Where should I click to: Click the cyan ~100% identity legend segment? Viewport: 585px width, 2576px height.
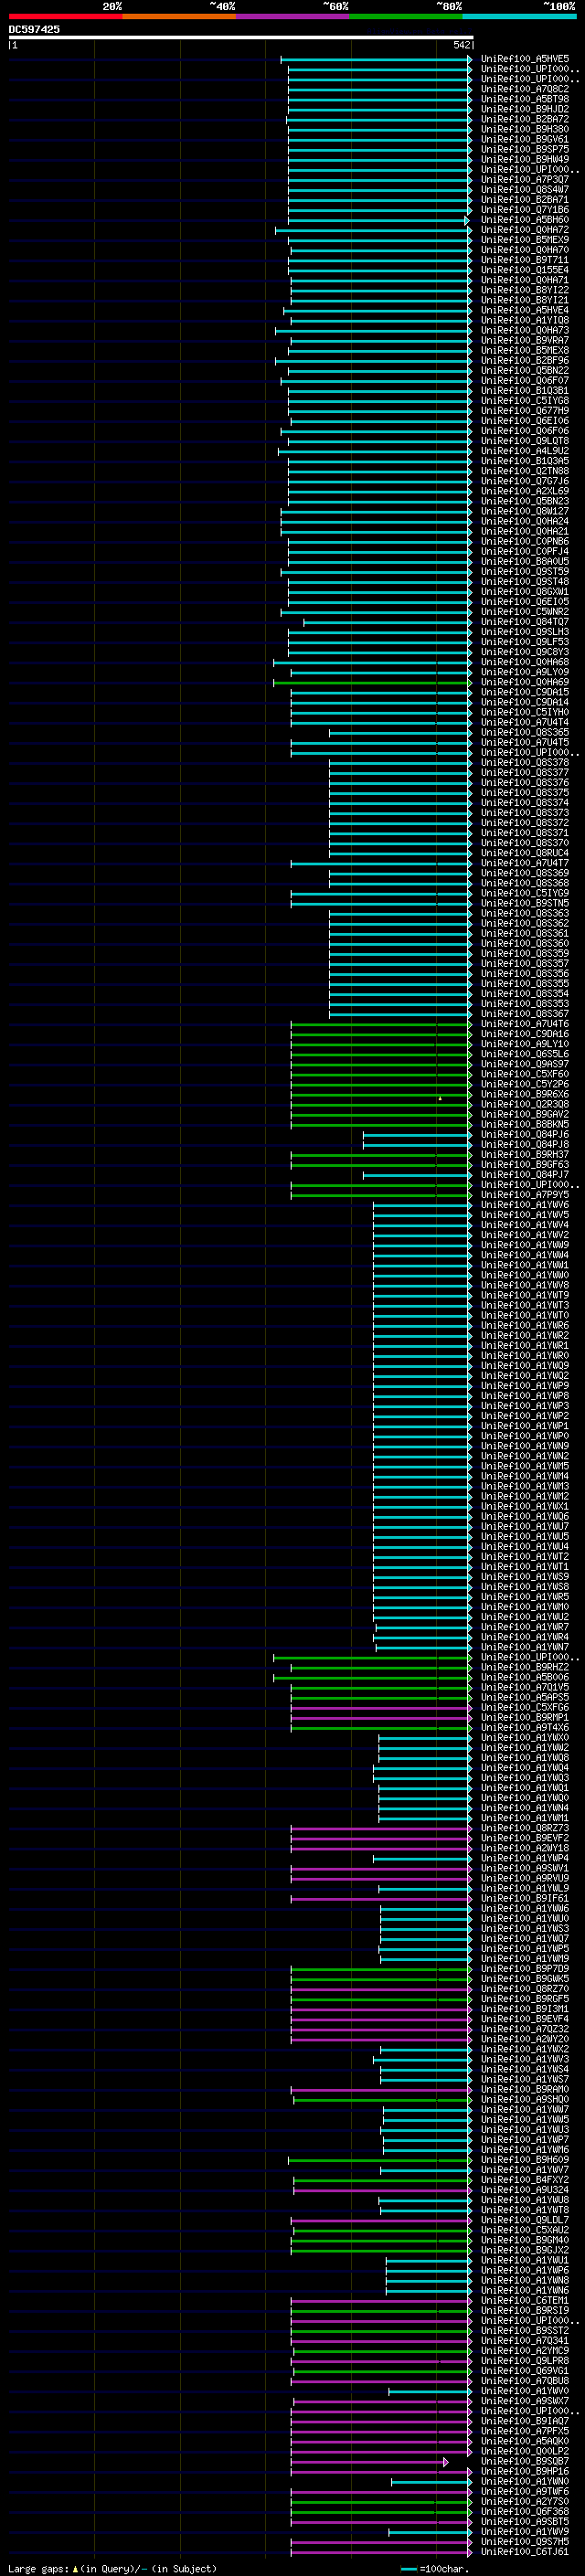pos(519,16)
